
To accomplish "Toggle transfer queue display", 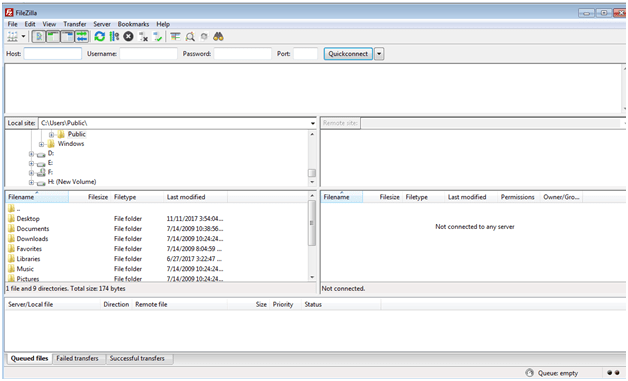I will click(x=82, y=37).
